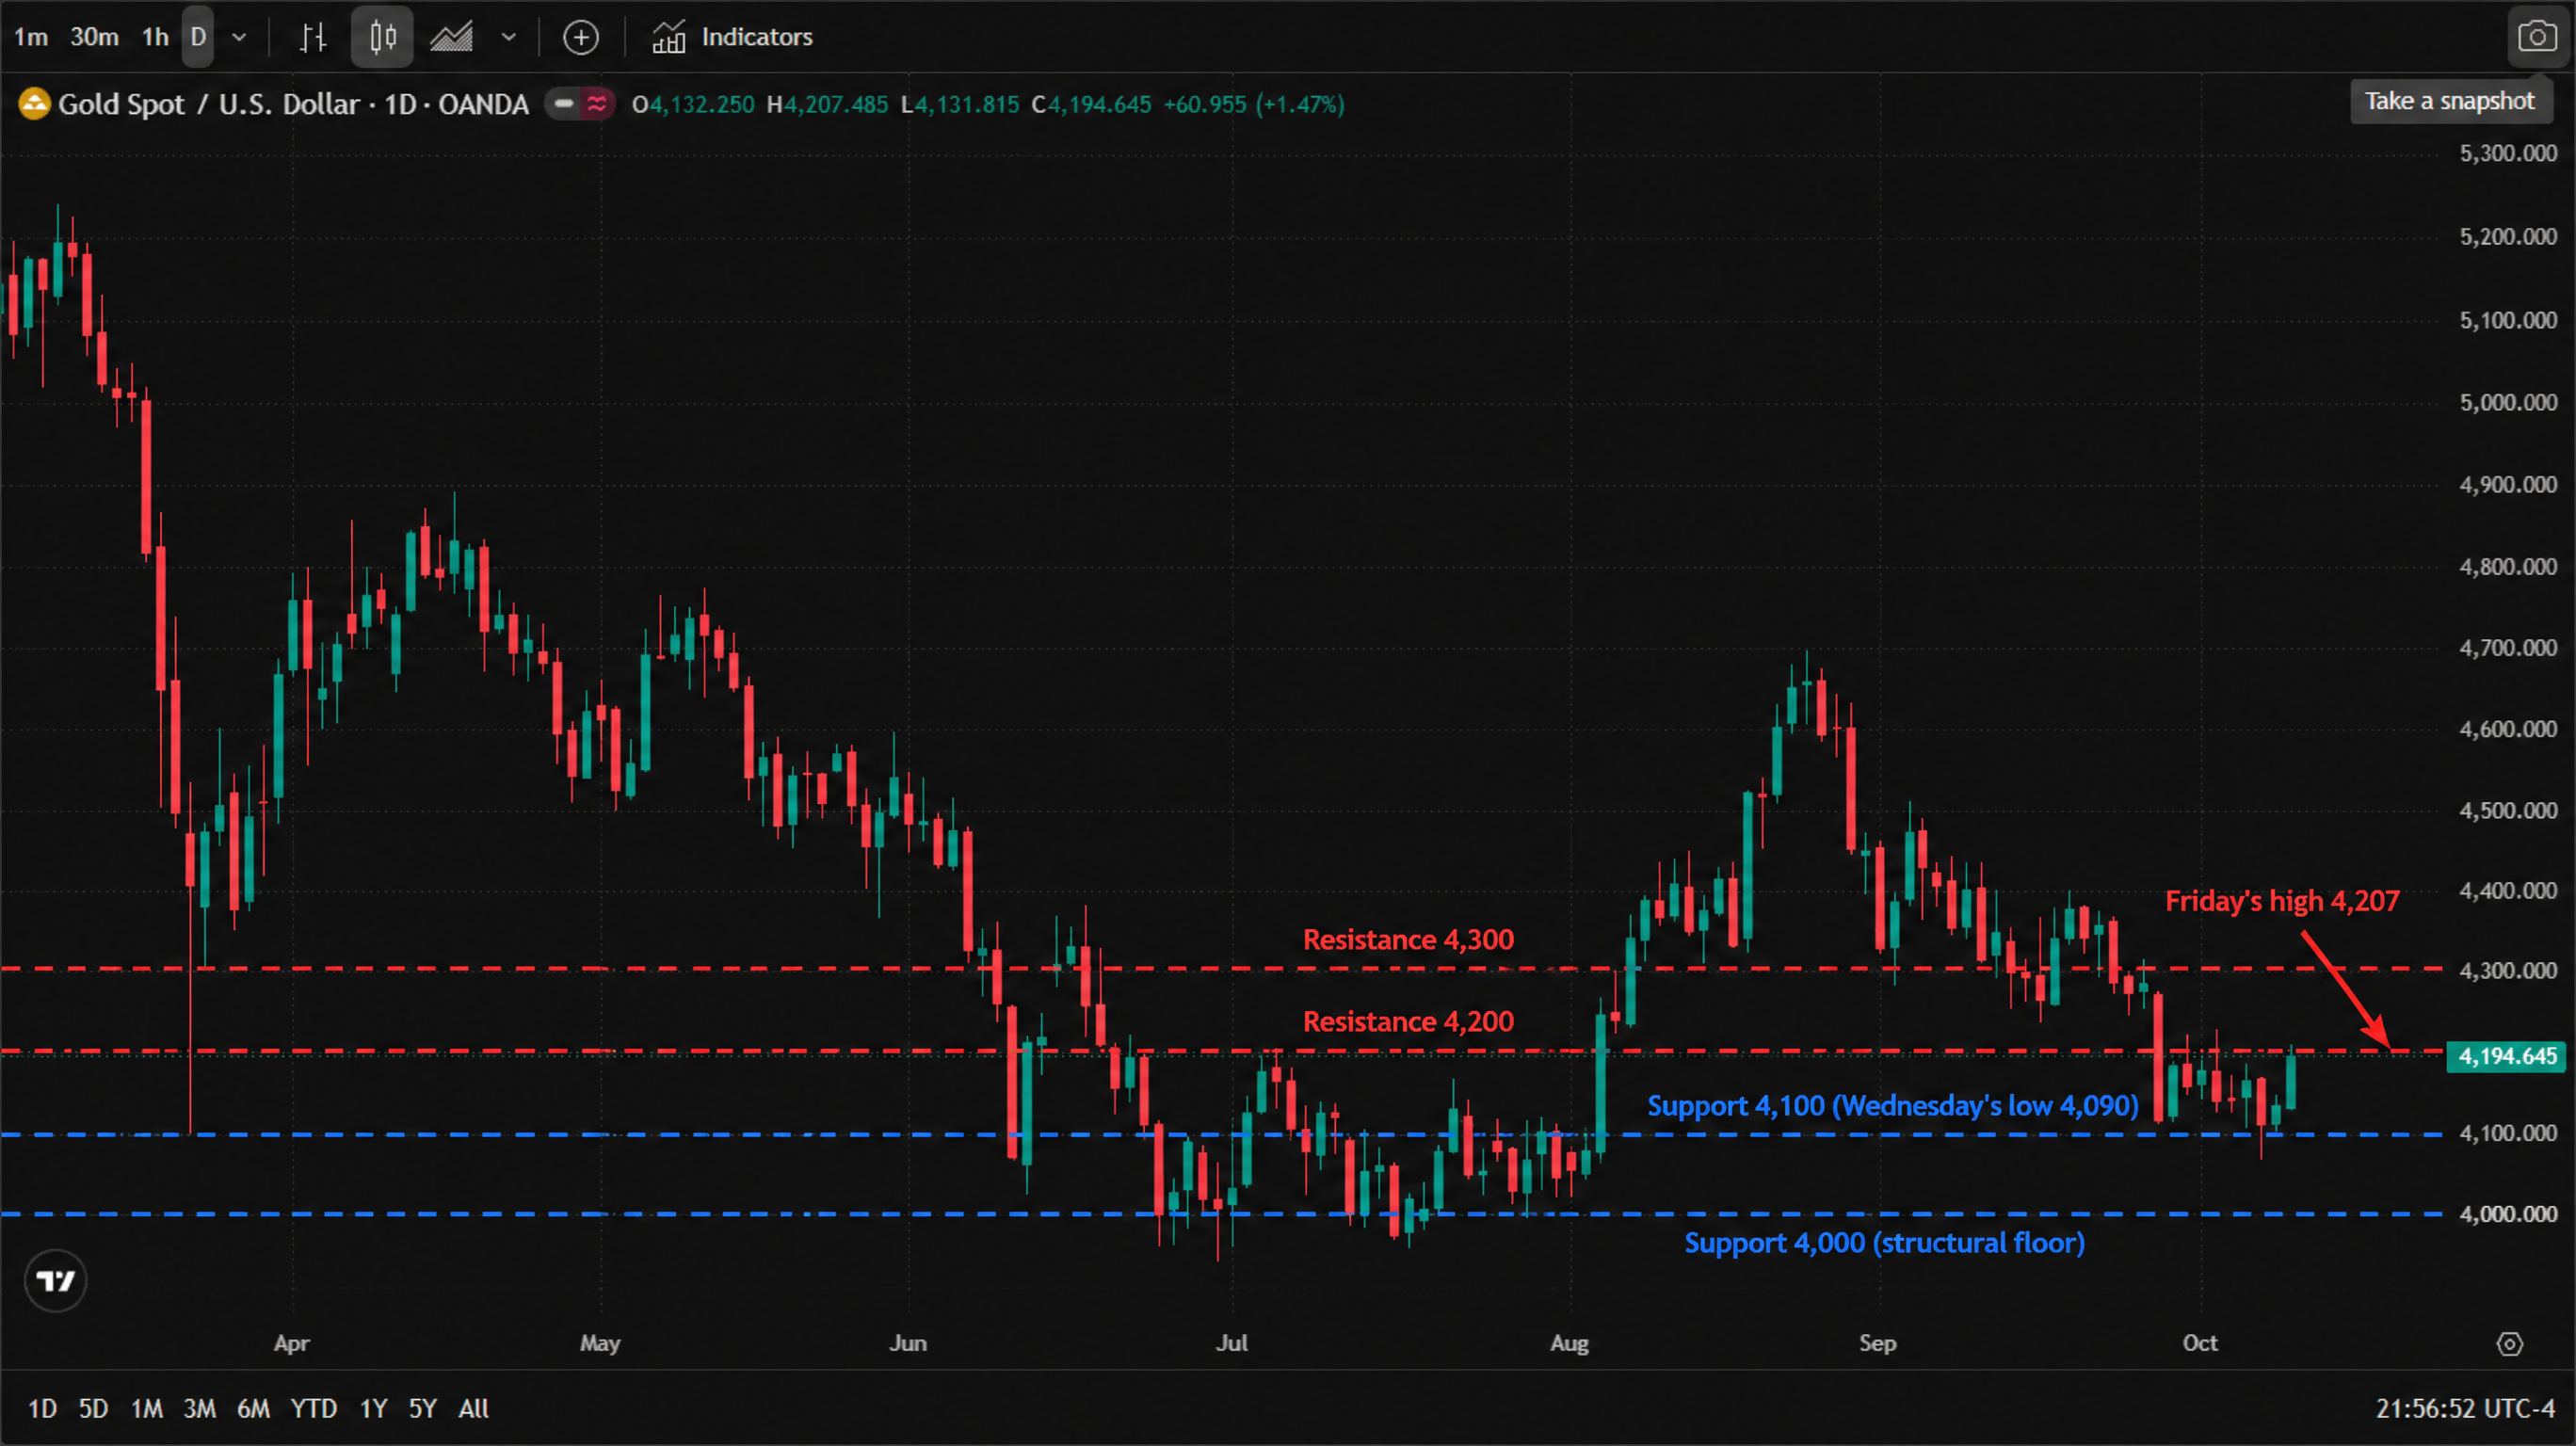The width and height of the screenshot is (2576, 1446).
Task: Click the Resistance 4,300 annotation
Action: click(x=1408, y=940)
